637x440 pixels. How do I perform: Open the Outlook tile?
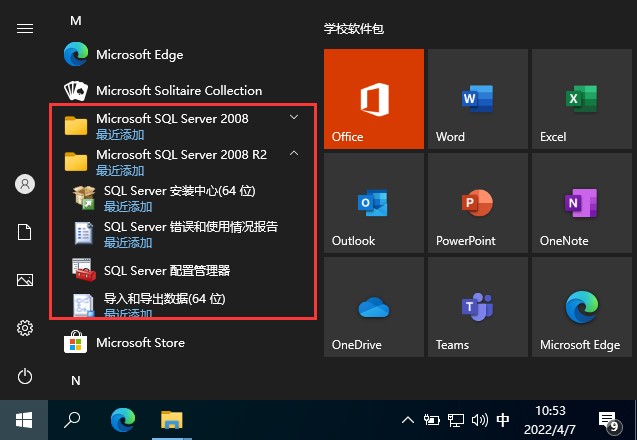click(374, 203)
